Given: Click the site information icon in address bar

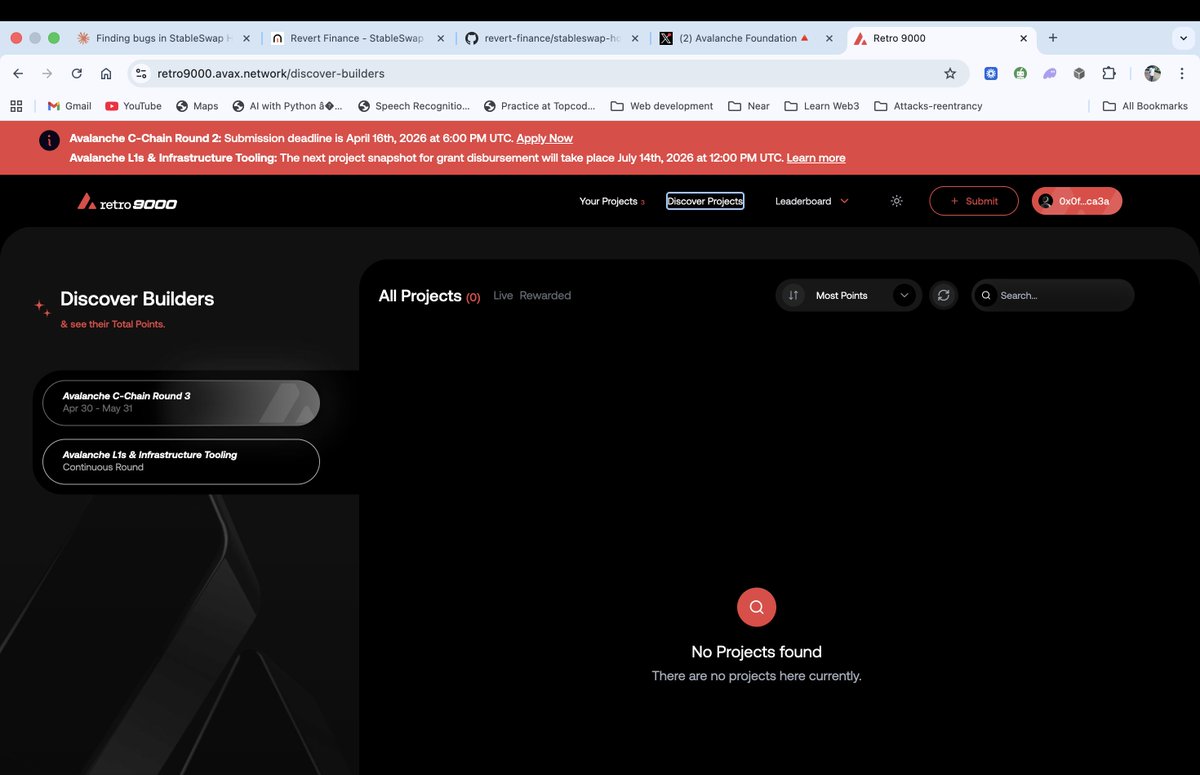Looking at the screenshot, I should (x=141, y=73).
